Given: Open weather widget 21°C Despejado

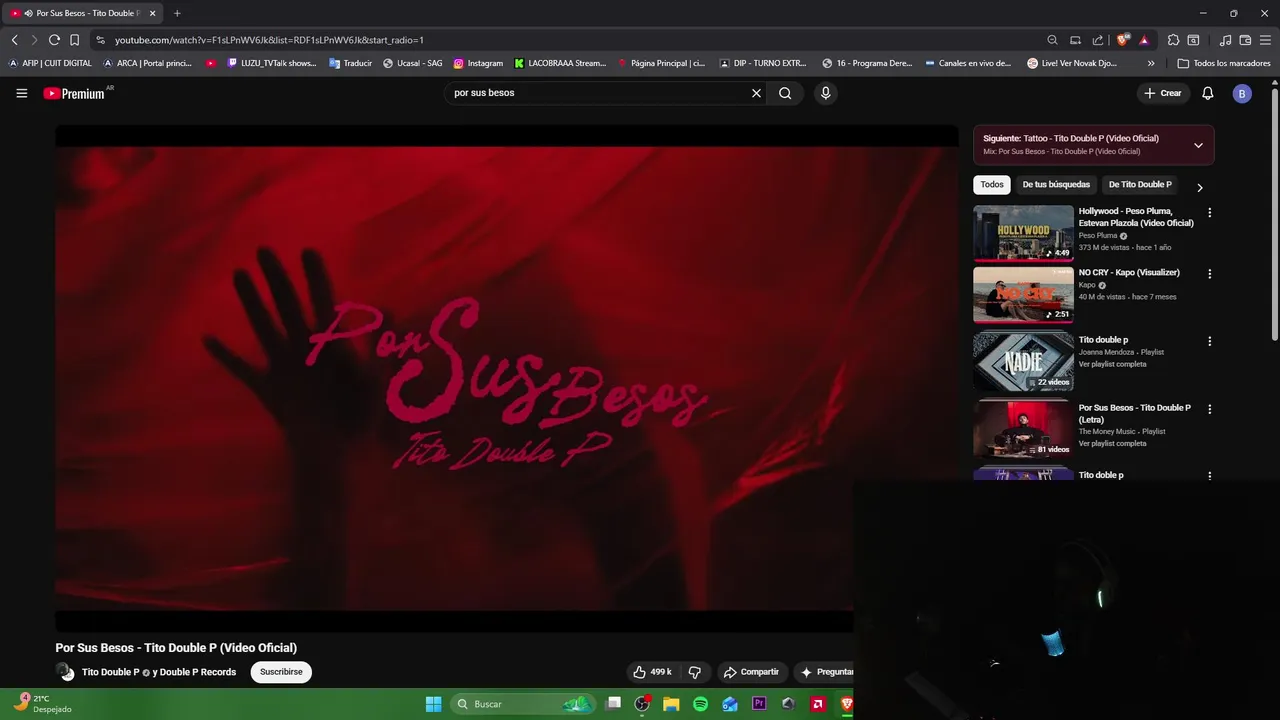Looking at the screenshot, I should tap(41, 704).
